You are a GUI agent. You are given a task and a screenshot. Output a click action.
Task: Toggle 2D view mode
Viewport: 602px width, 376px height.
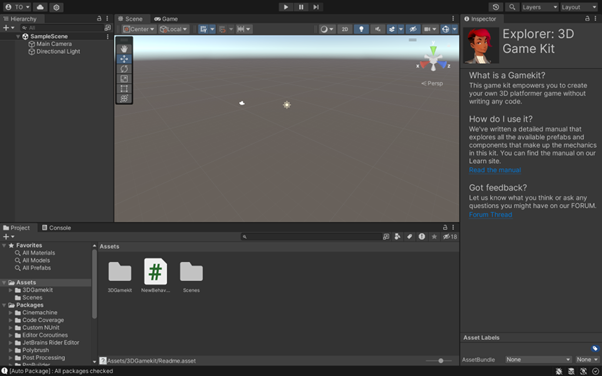click(345, 29)
